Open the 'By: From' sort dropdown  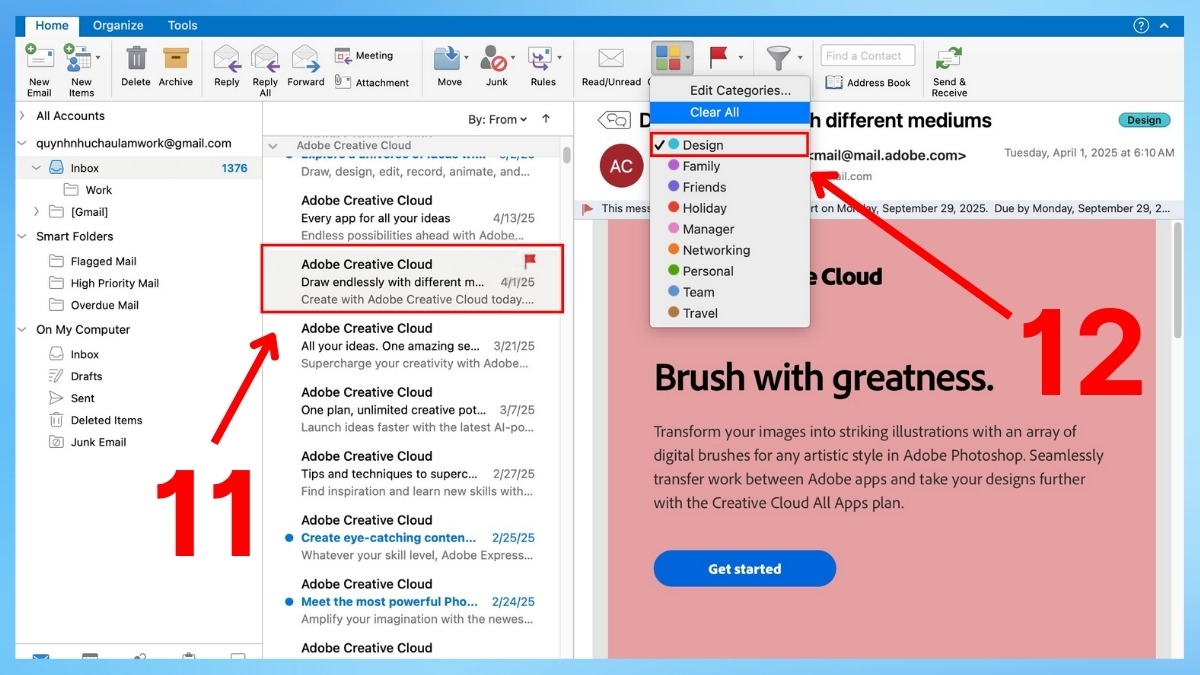point(498,120)
